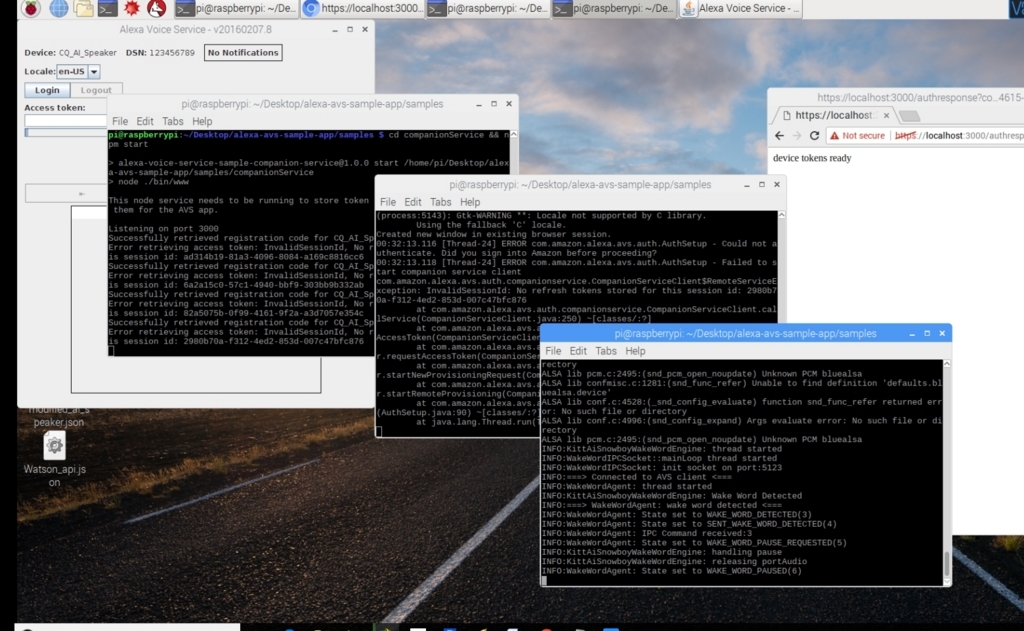Select the https://localhost browser tab
Image resolution: width=1024 pixels, height=631 pixels.
click(x=833, y=116)
